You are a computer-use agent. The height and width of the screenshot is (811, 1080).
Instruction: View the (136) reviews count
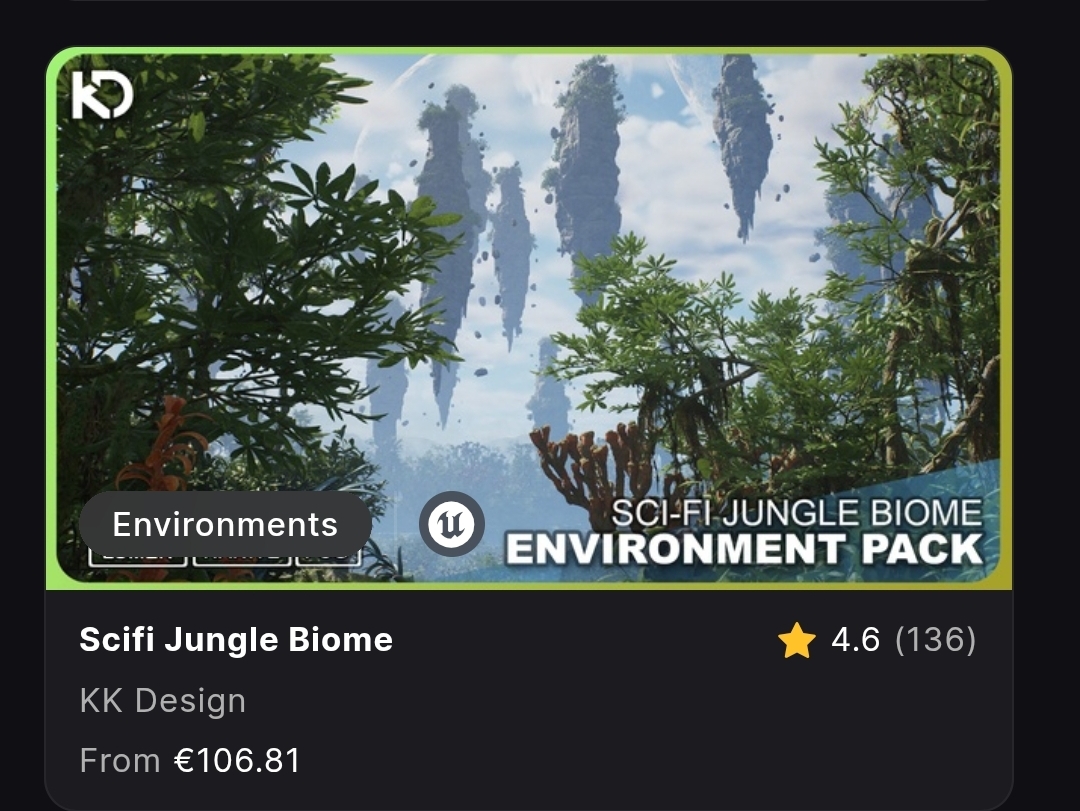(935, 640)
